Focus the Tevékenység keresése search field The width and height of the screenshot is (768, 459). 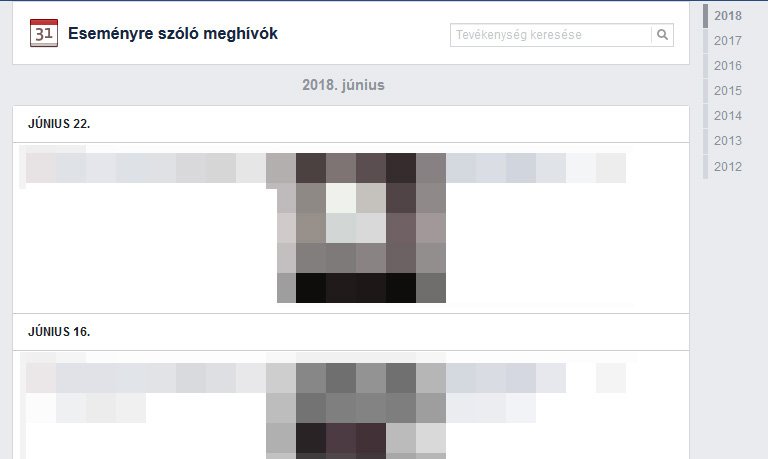pyautogui.click(x=551, y=35)
